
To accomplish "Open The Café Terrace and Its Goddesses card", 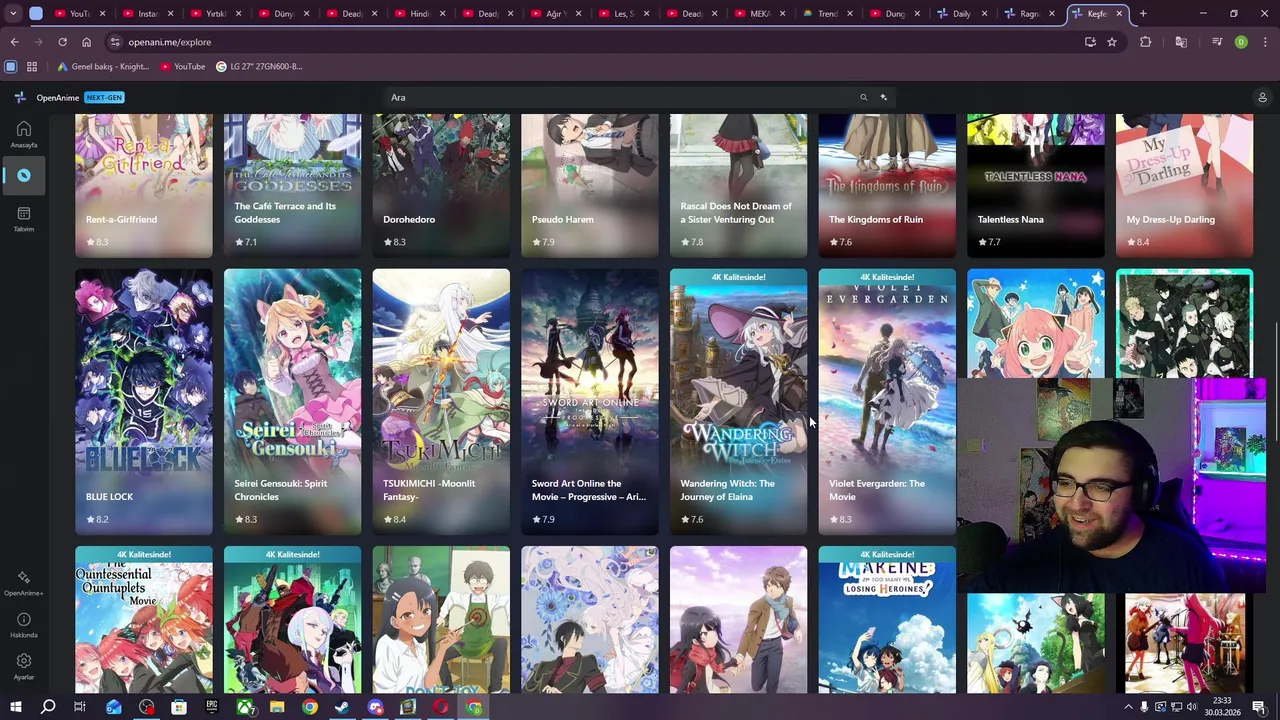I will (x=292, y=185).
